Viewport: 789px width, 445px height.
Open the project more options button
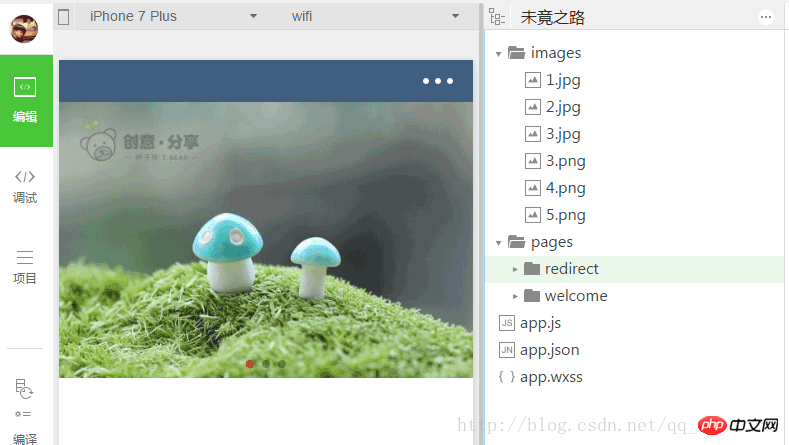766,17
